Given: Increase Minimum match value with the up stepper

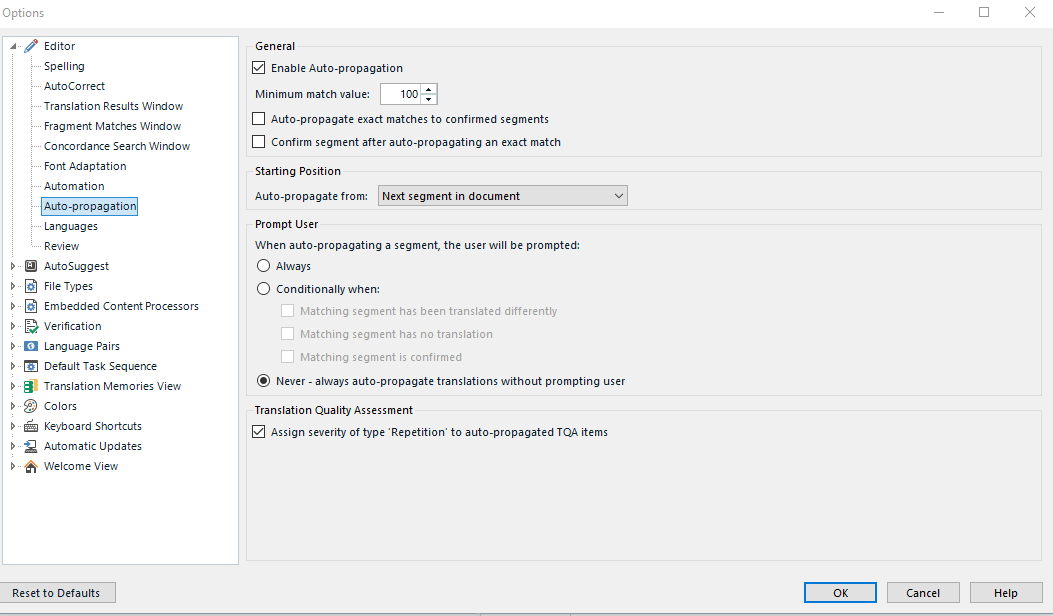Looking at the screenshot, I should point(429,89).
